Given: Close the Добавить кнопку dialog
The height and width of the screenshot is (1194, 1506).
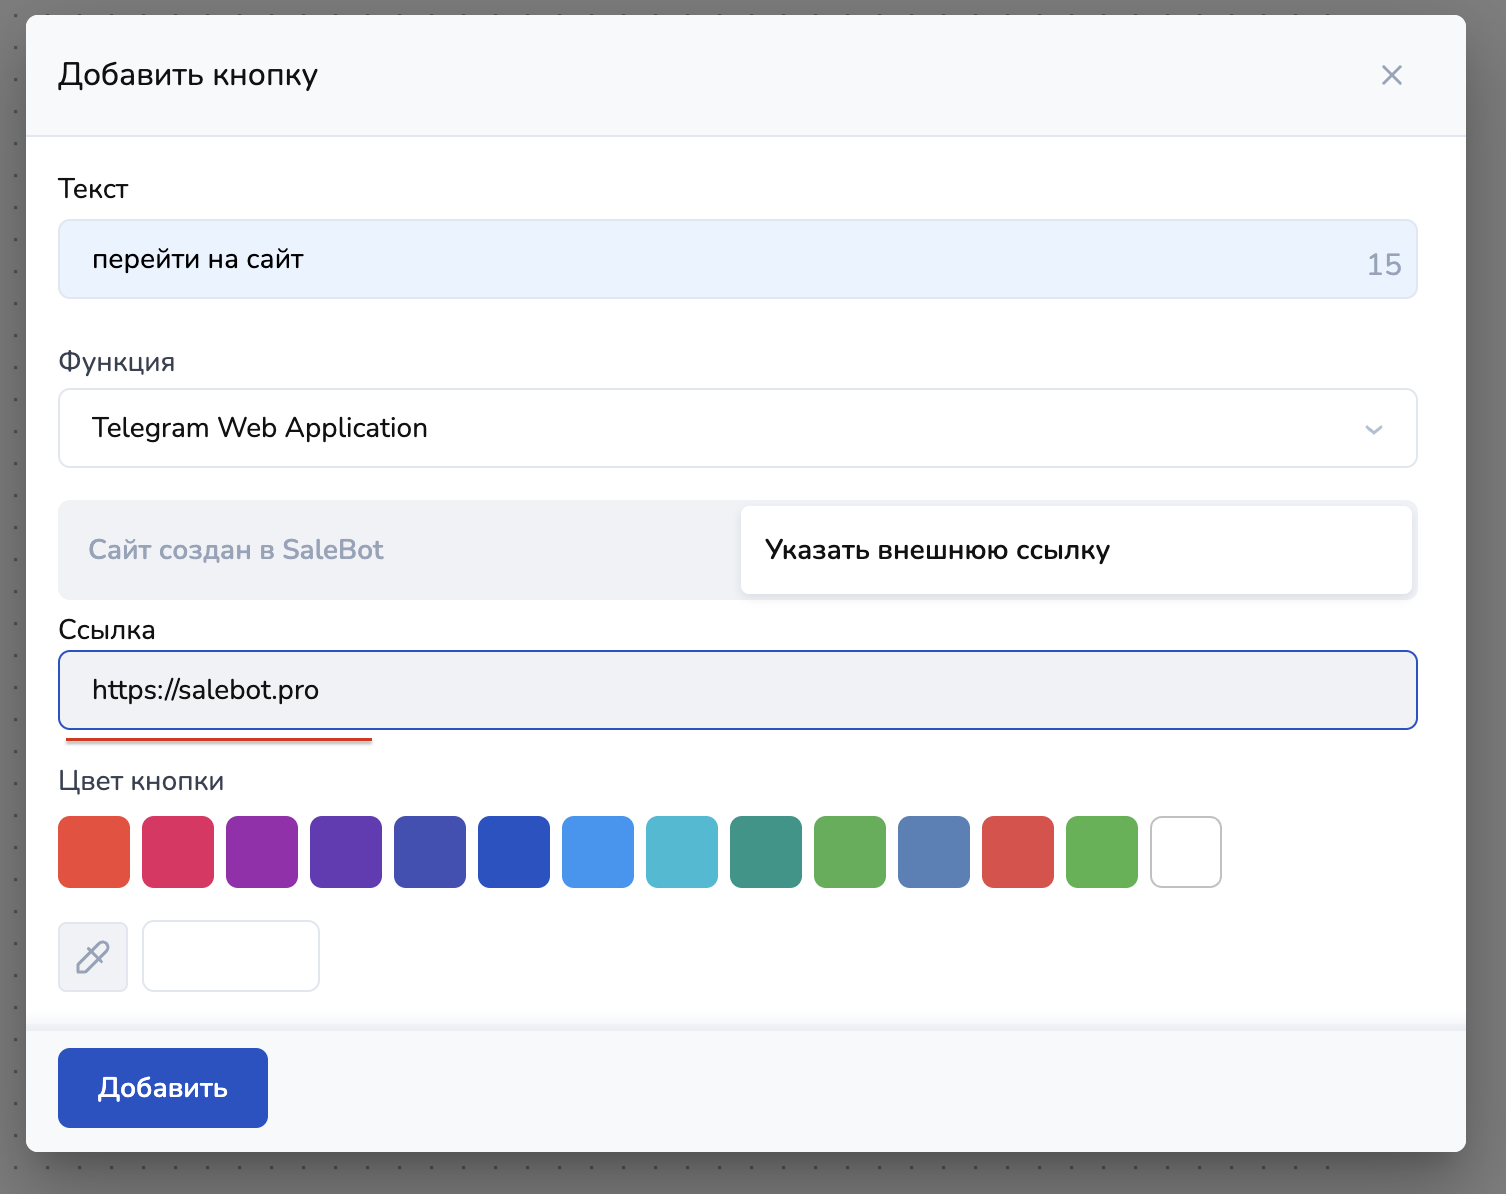Looking at the screenshot, I should [1391, 75].
